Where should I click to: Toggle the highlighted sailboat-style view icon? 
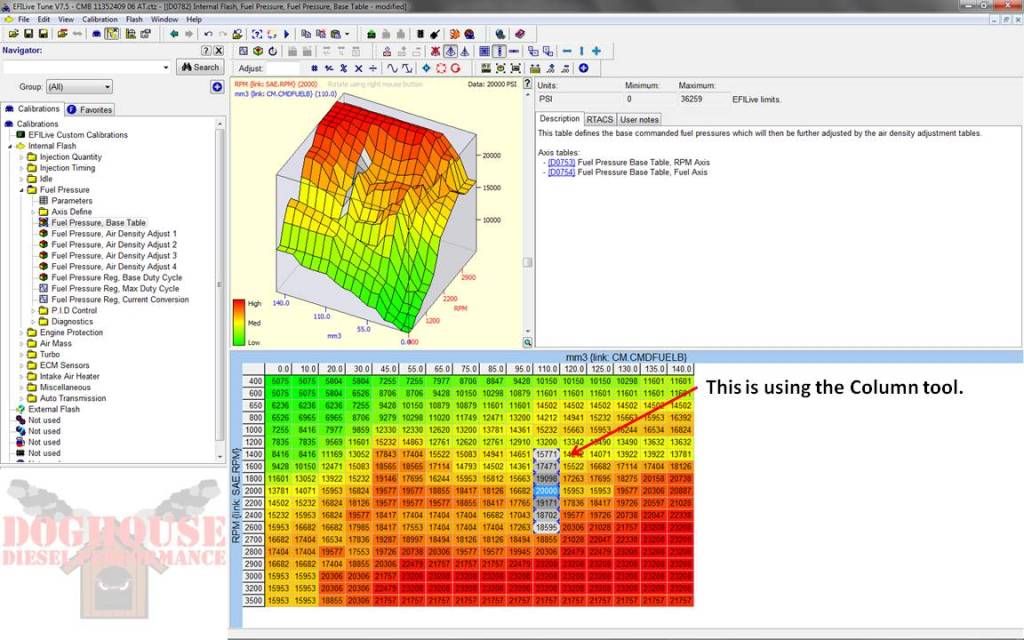[451, 51]
